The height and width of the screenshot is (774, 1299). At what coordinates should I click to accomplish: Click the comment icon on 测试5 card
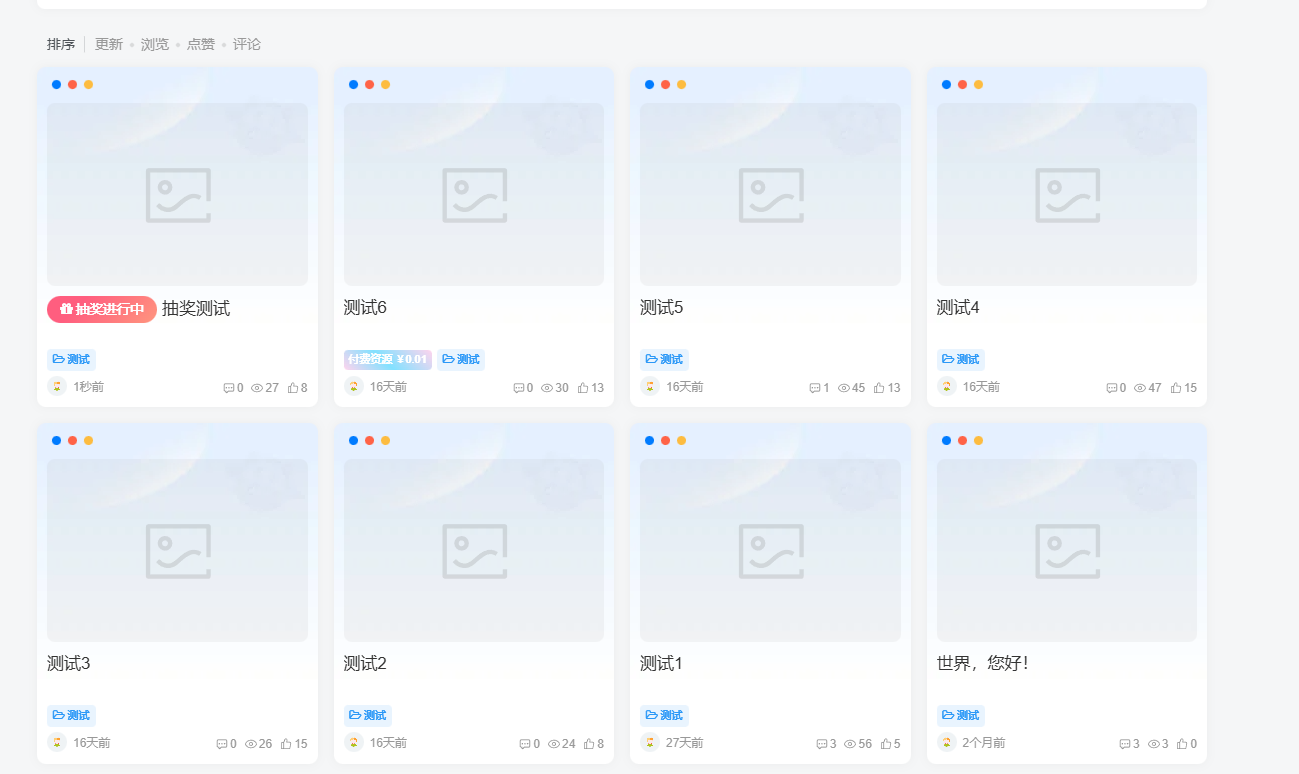(x=815, y=388)
